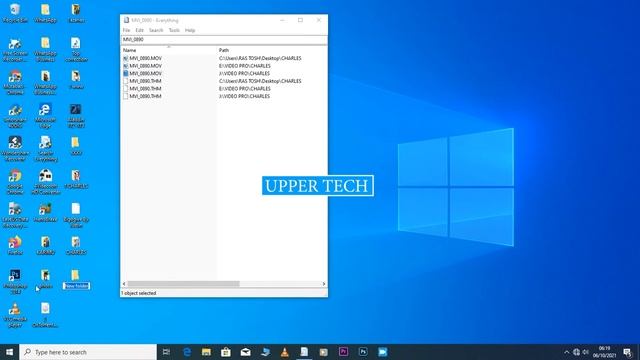This screenshot has width=640, height=360.
Task: Click the horizontal scrollbar thumb in results
Action: (184, 284)
